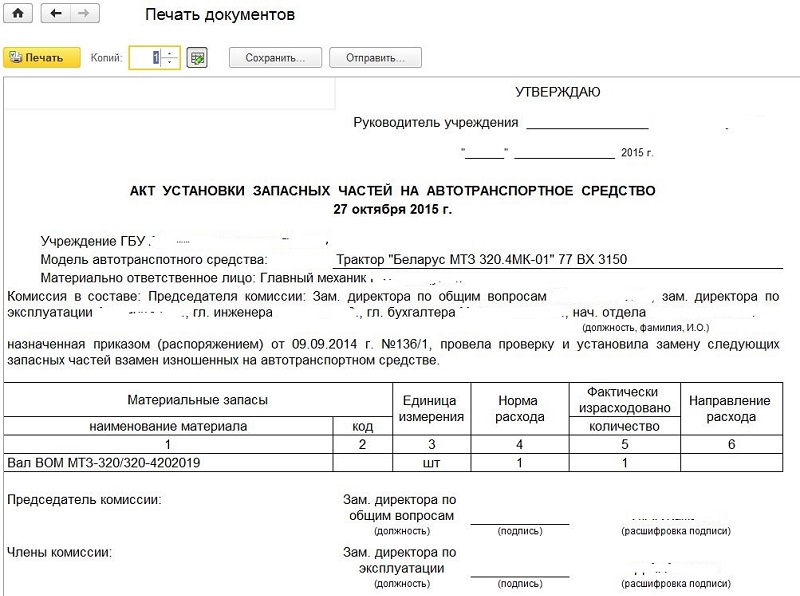This screenshot has height=596, width=800.
Task: Click the Фактически израсходовано header cell
Action: pyautogui.click(x=623, y=400)
